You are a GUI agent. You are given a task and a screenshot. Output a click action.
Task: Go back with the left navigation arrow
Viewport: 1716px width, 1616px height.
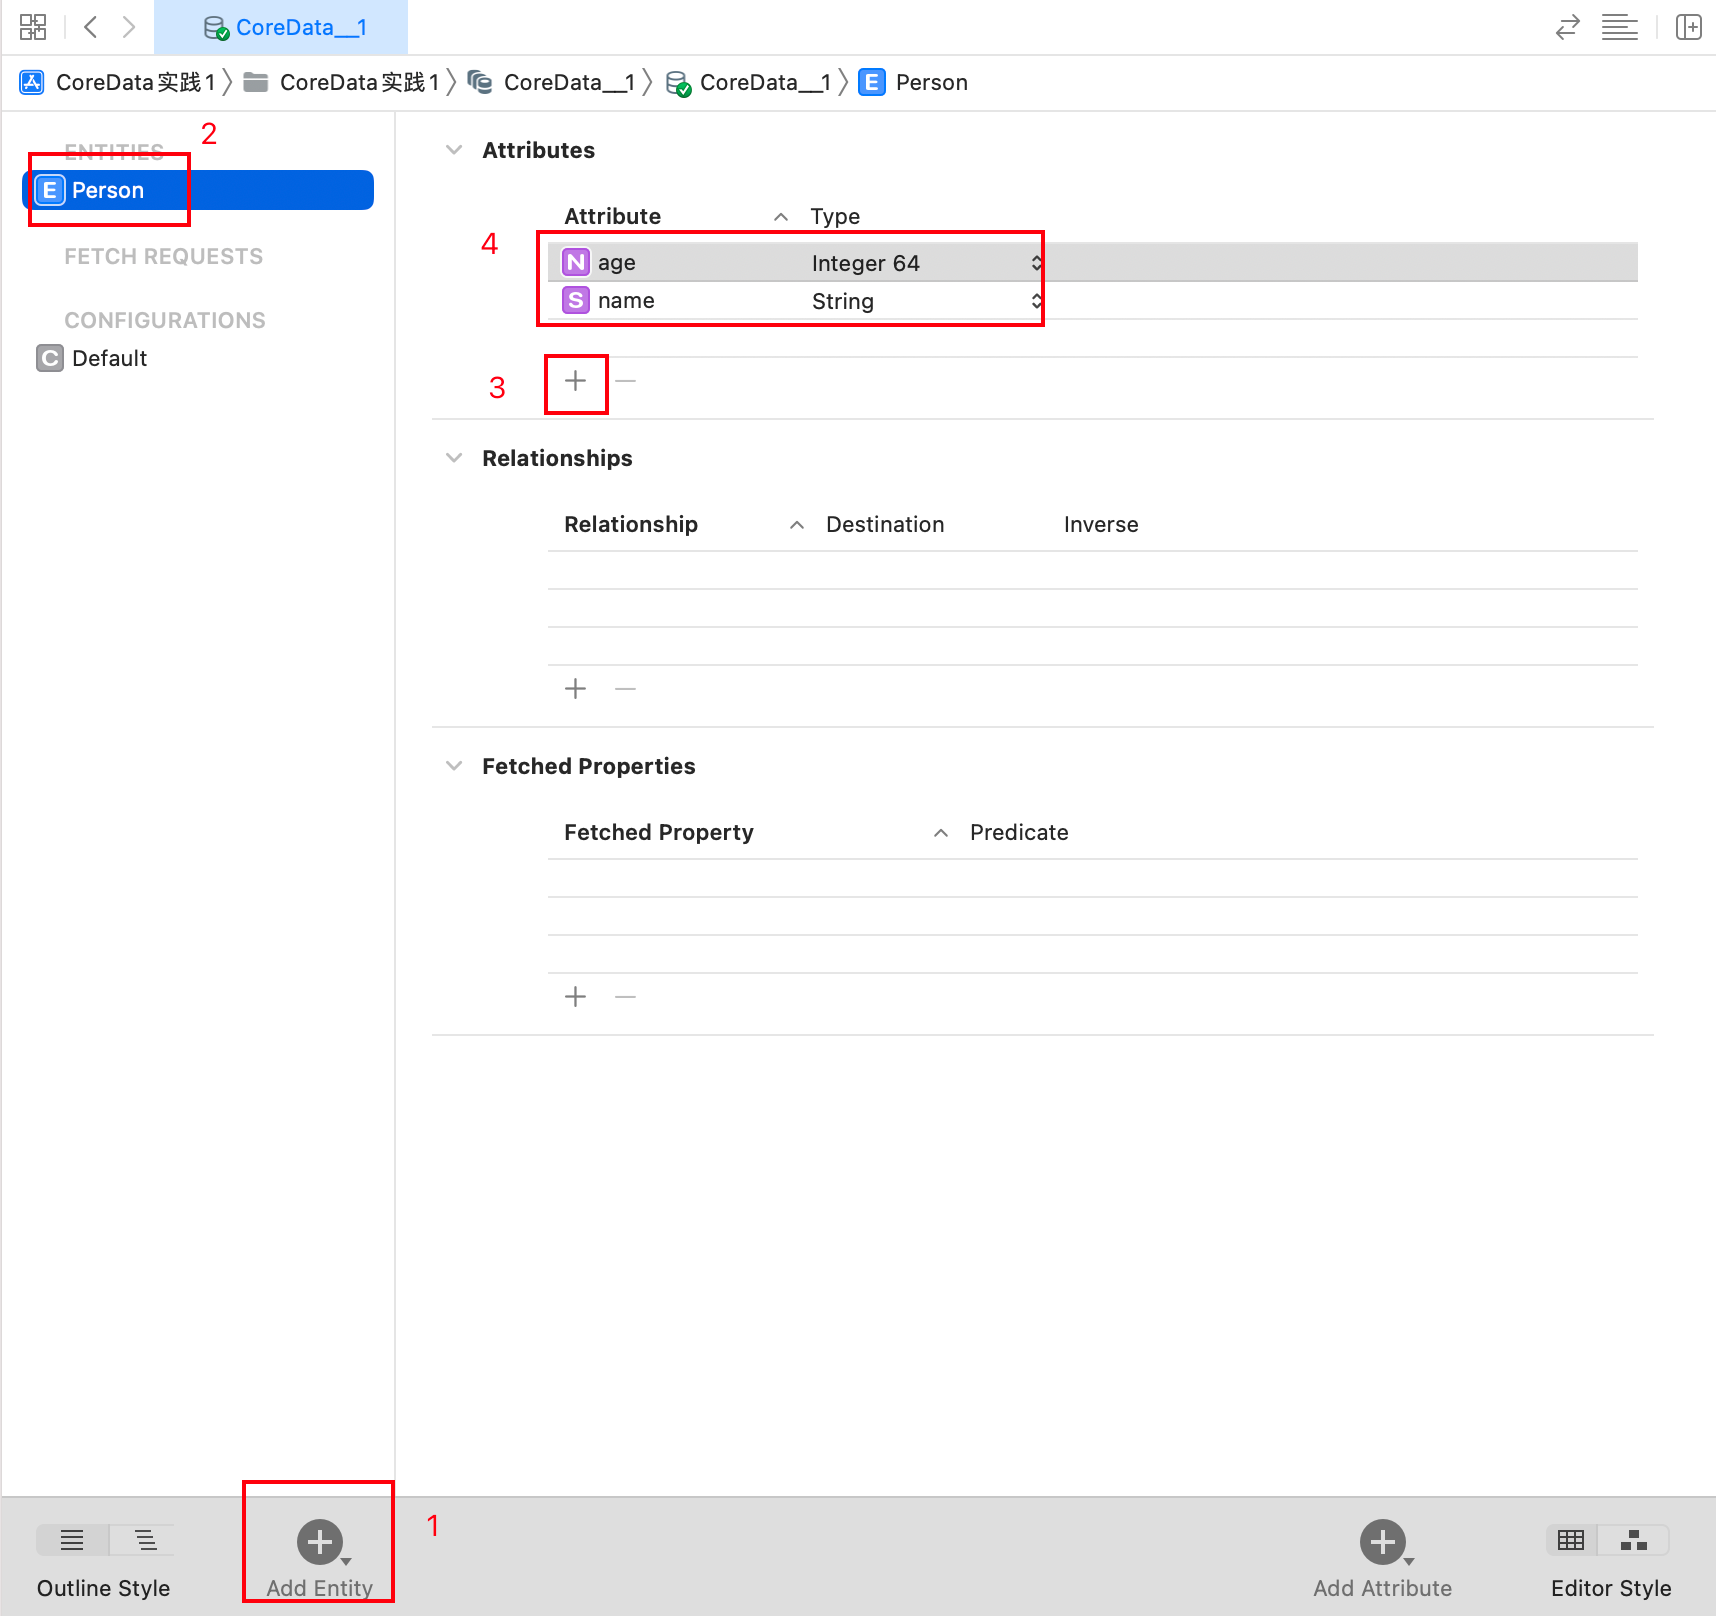[90, 27]
